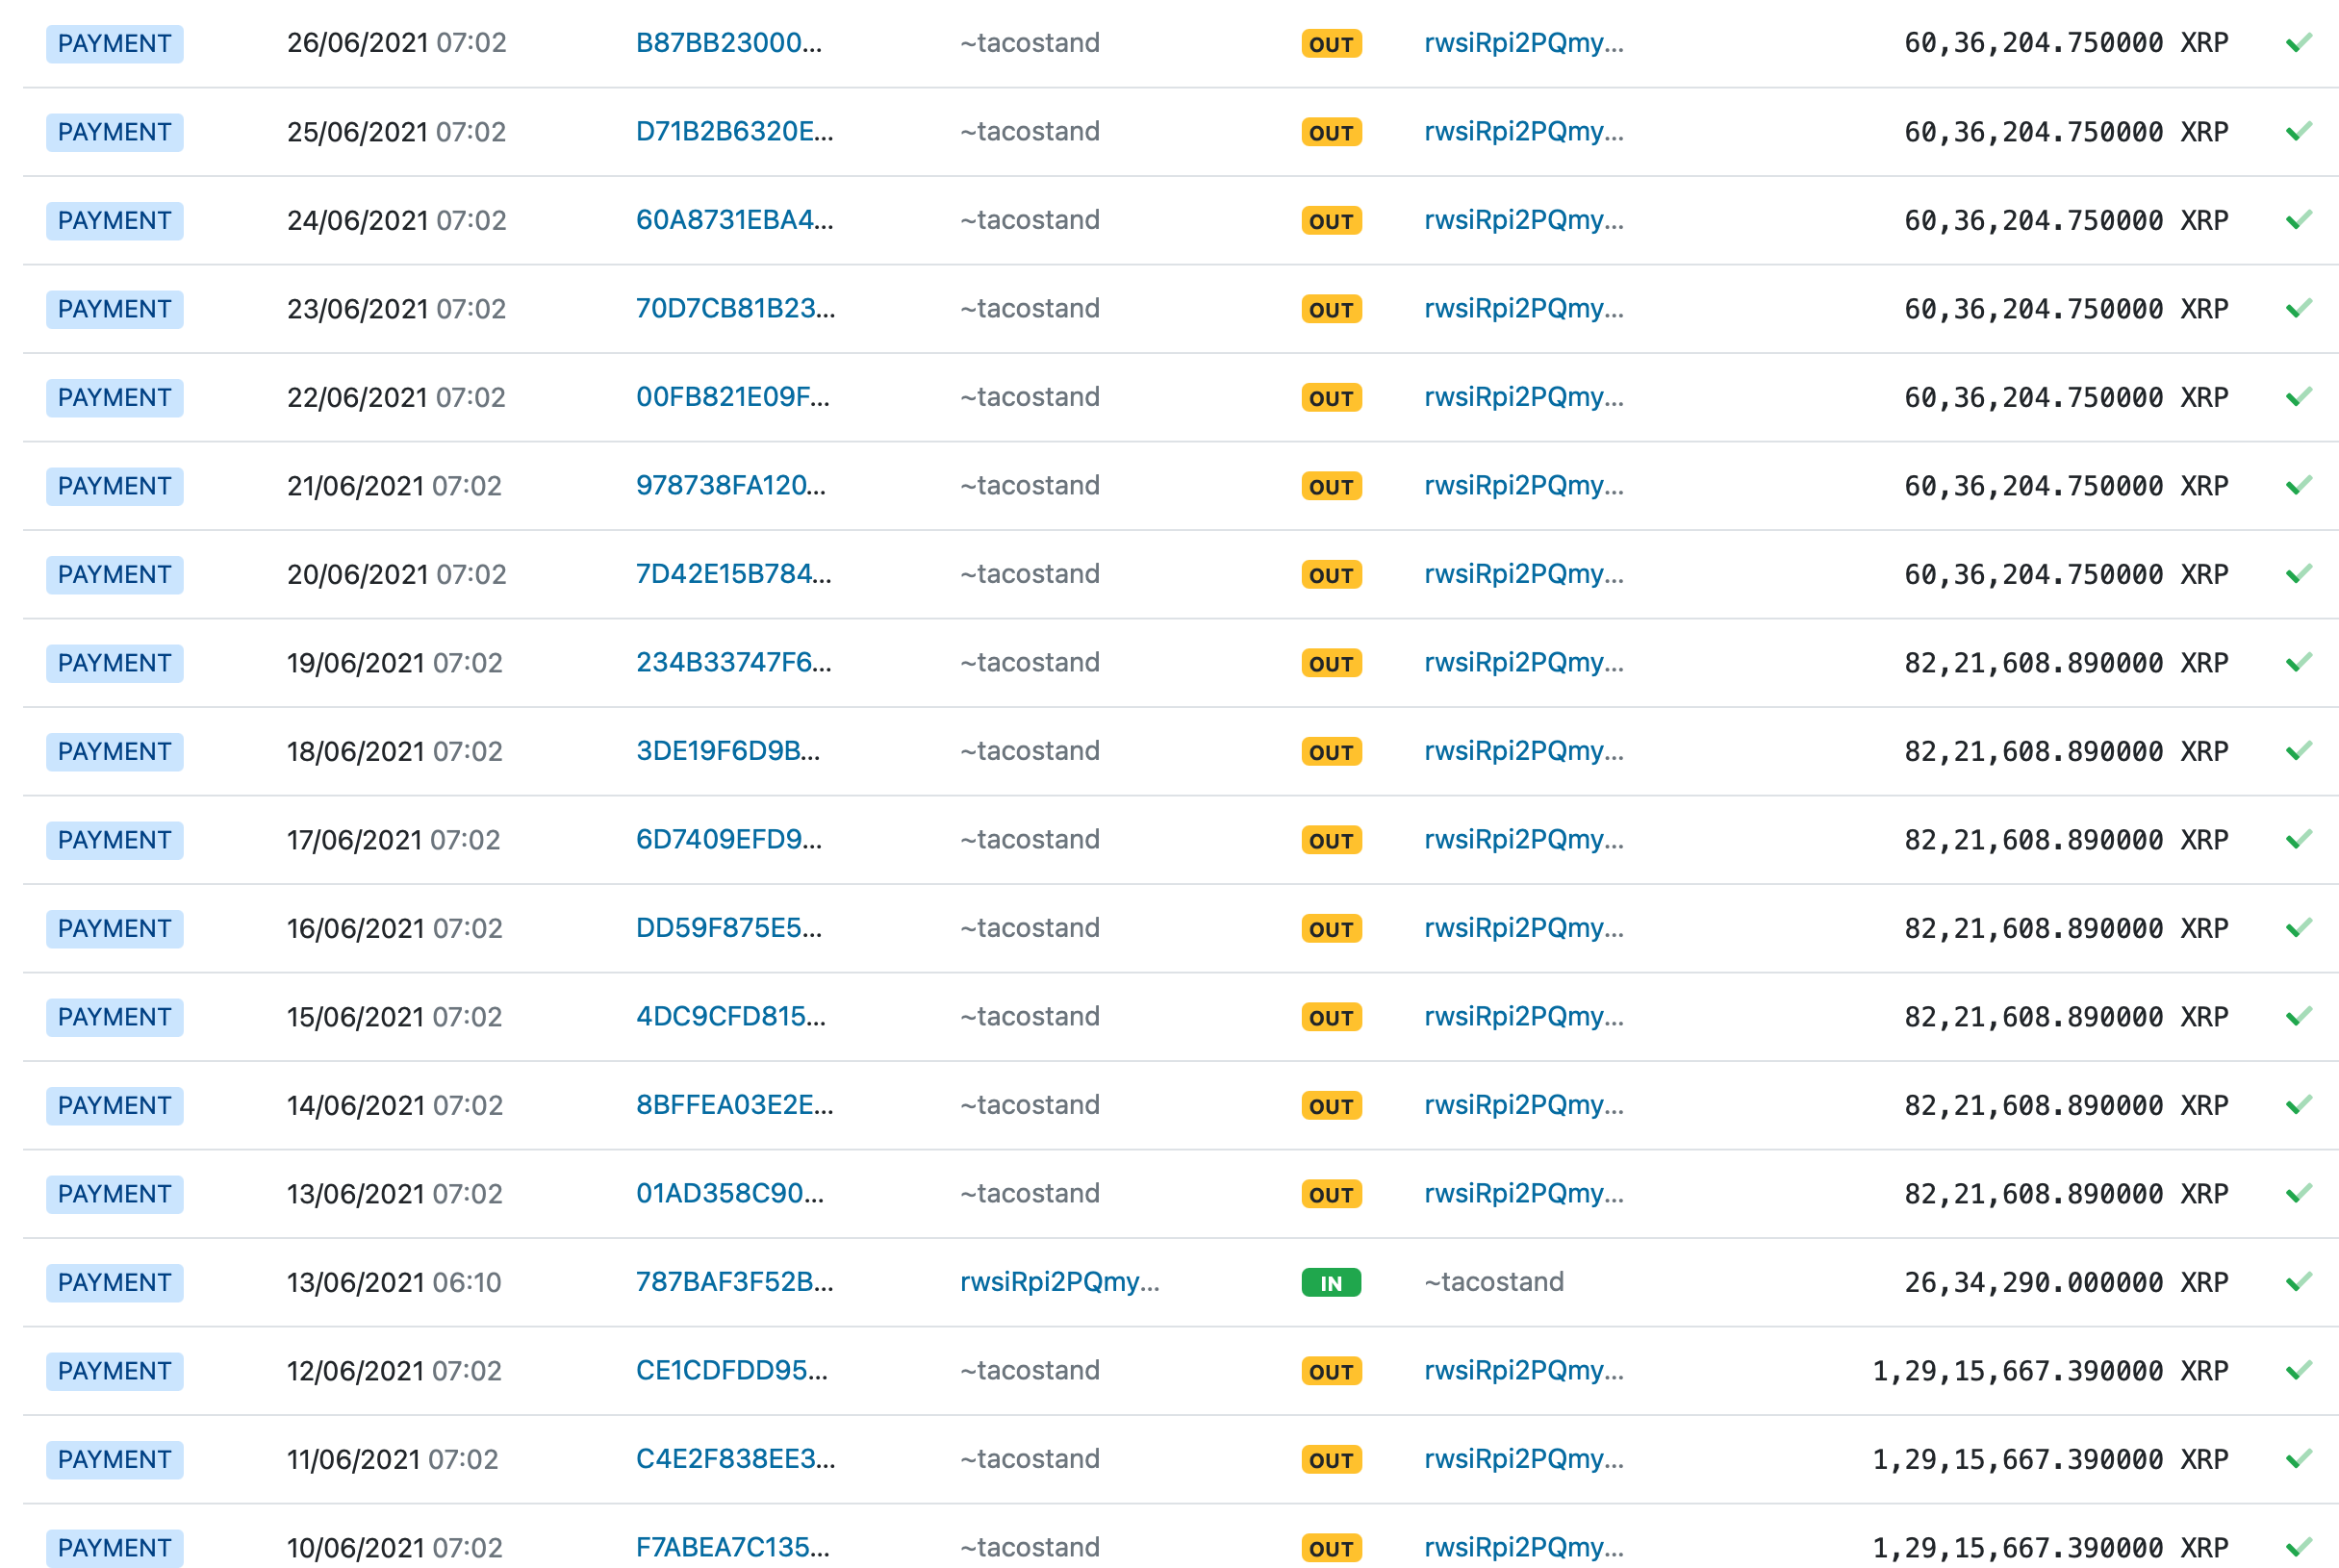
Task: Open transaction hash C4E2F838EE3...
Action: pos(736,1459)
